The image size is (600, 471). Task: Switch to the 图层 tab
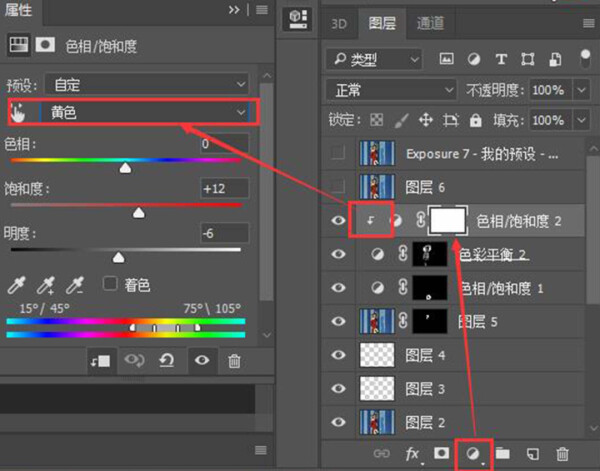point(382,23)
